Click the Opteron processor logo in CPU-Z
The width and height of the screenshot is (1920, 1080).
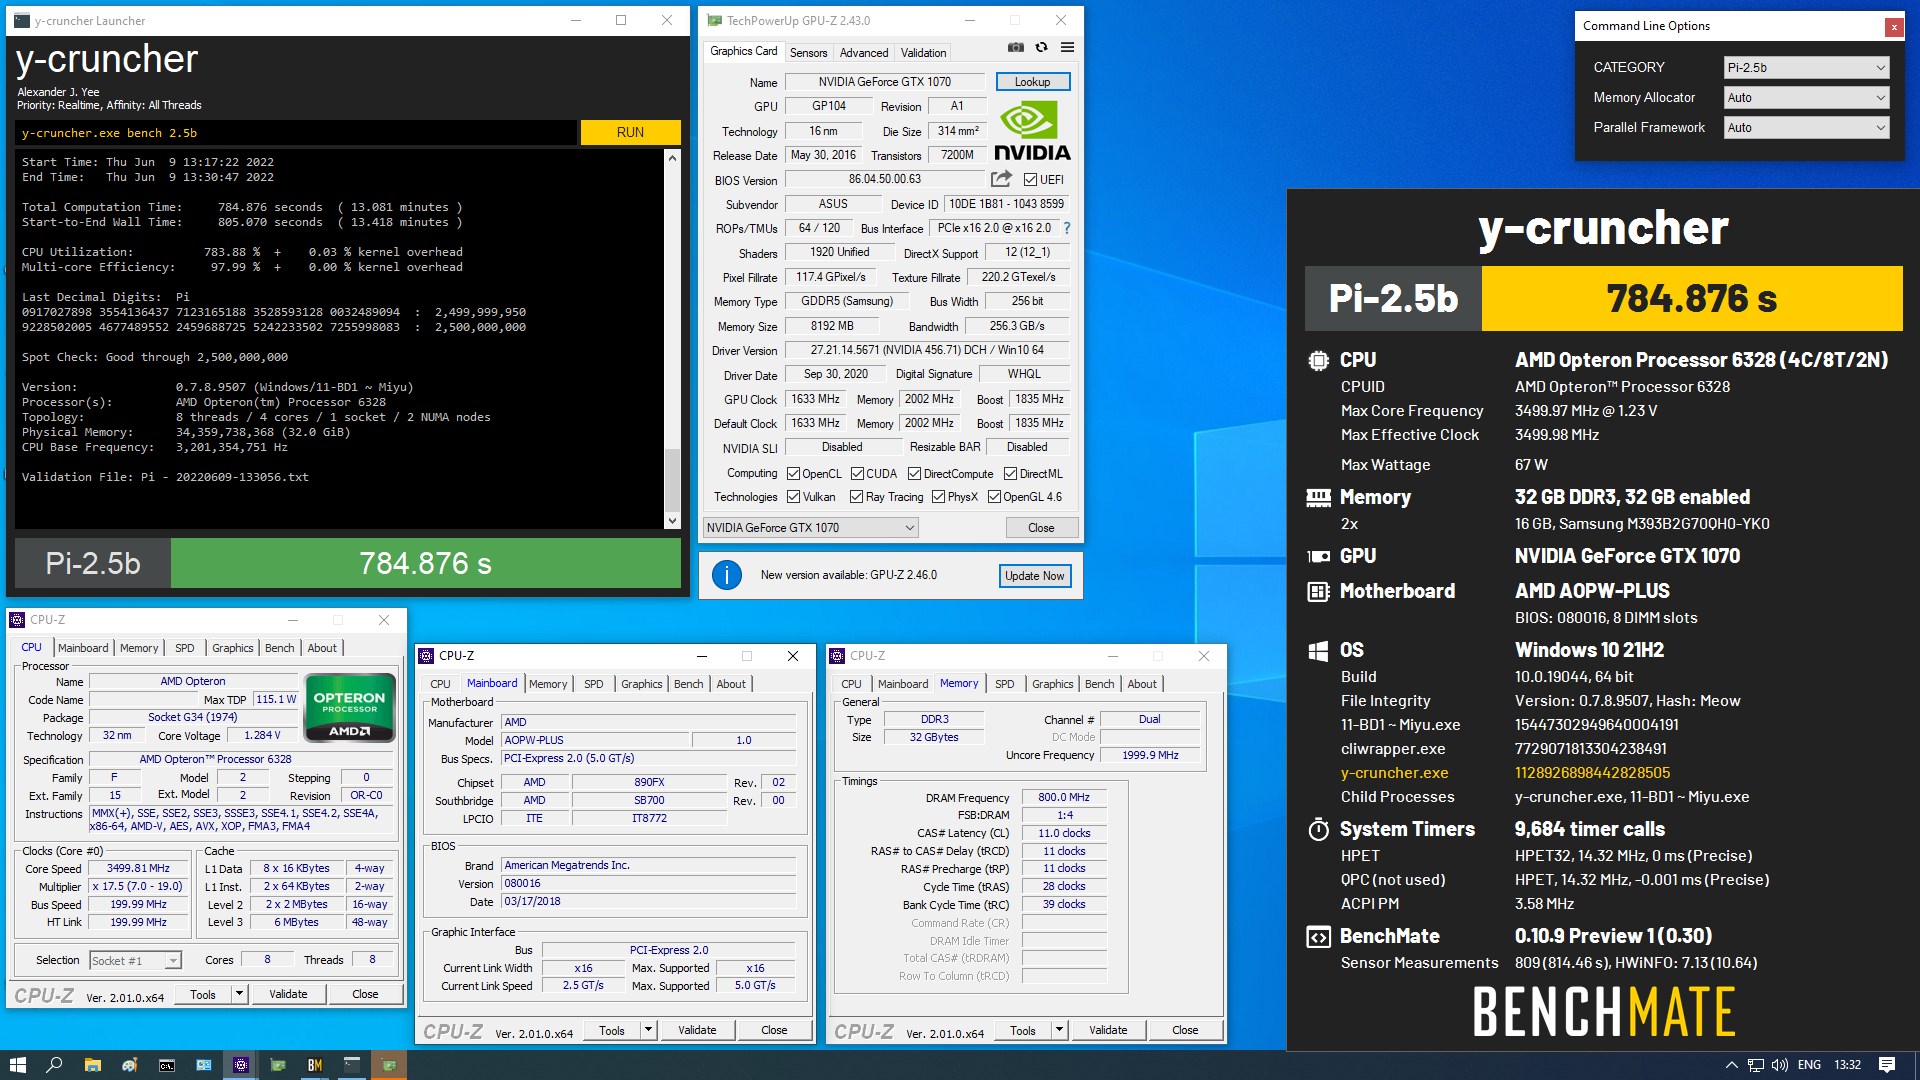[x=349, y=708]
